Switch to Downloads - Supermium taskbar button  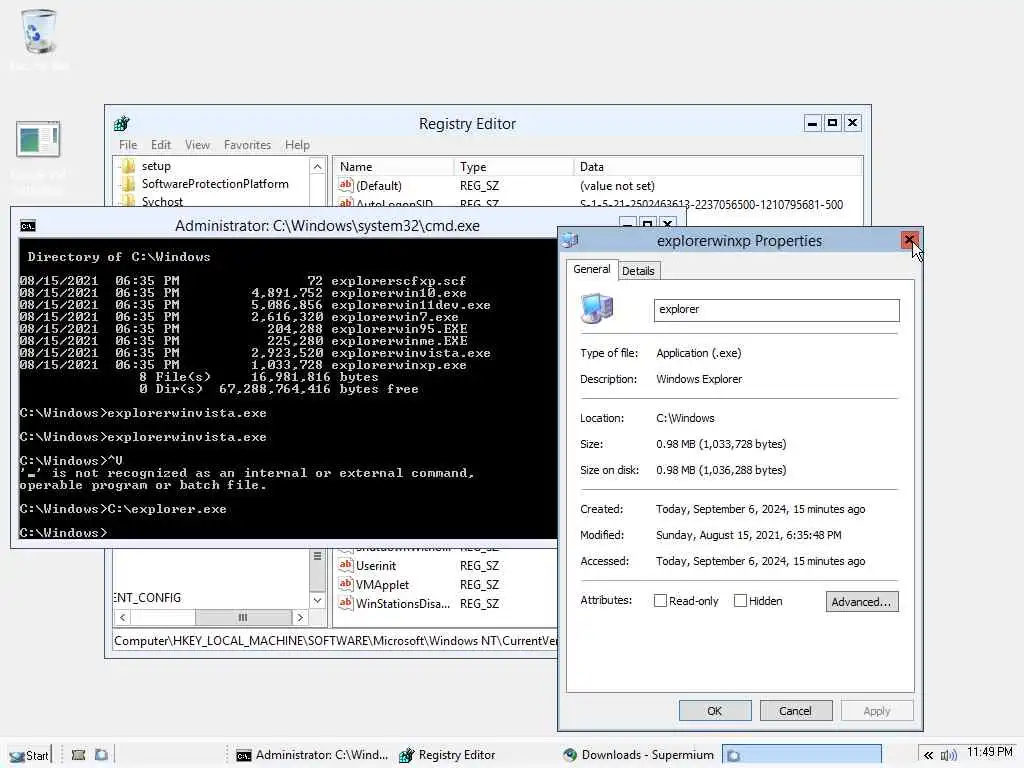639,755
